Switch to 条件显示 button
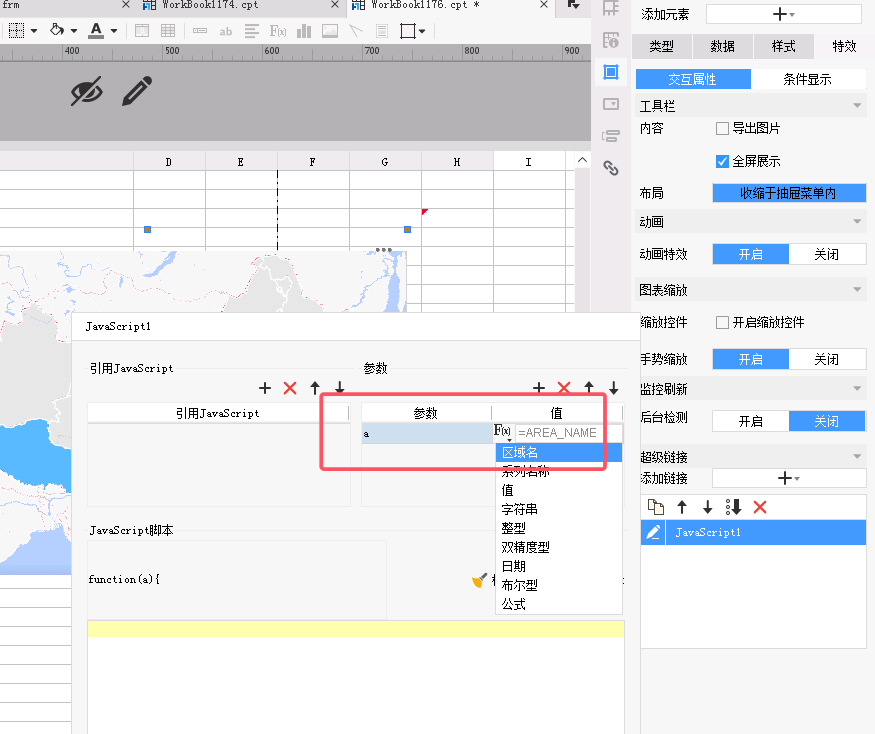The height and width of the screenshot is (734, 875). (x=807, y=79)
